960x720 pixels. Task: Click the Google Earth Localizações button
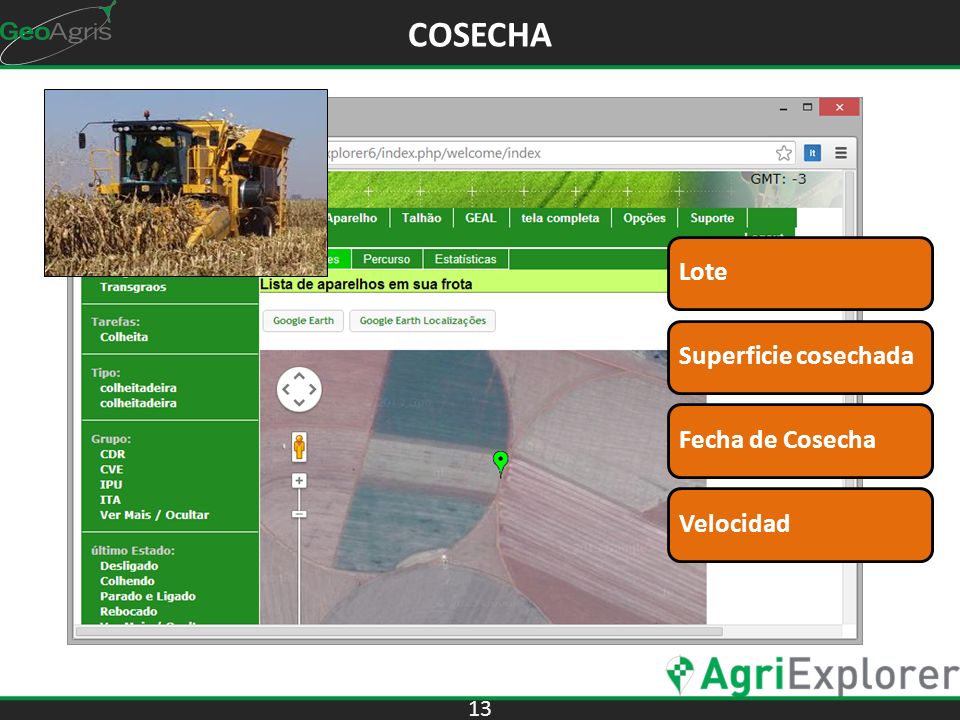422,321
